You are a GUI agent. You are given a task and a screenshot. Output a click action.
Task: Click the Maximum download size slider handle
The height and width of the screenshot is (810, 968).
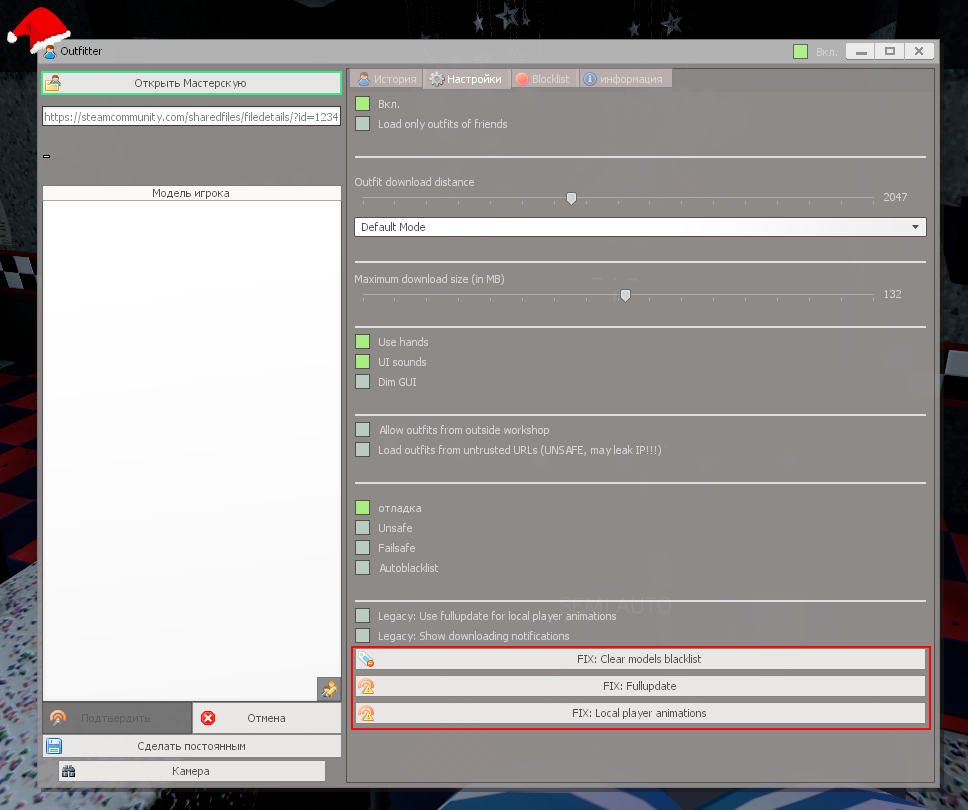click(x=625, y=296)
